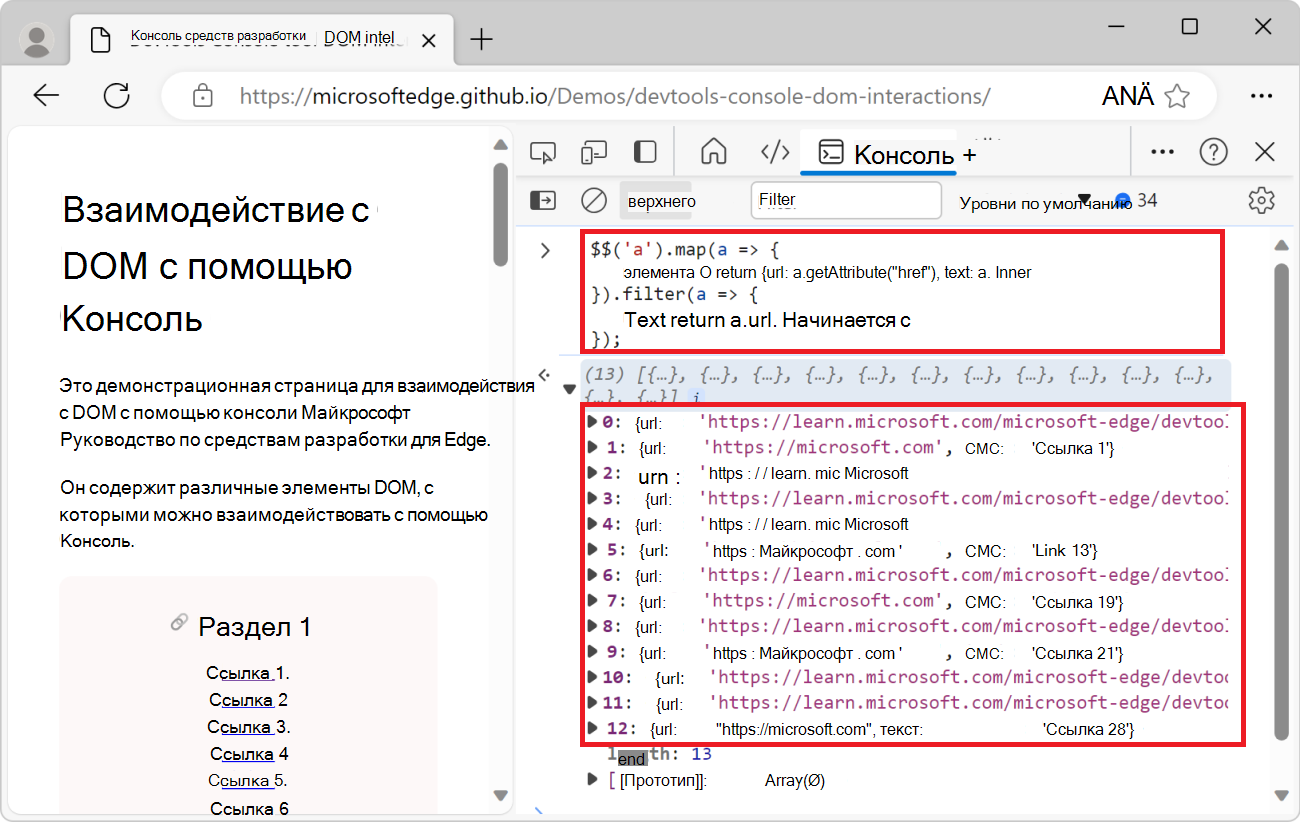Open the More Tools (...) menu
The height and width of the screenshot is (822, 1300).
point(1162,151)
